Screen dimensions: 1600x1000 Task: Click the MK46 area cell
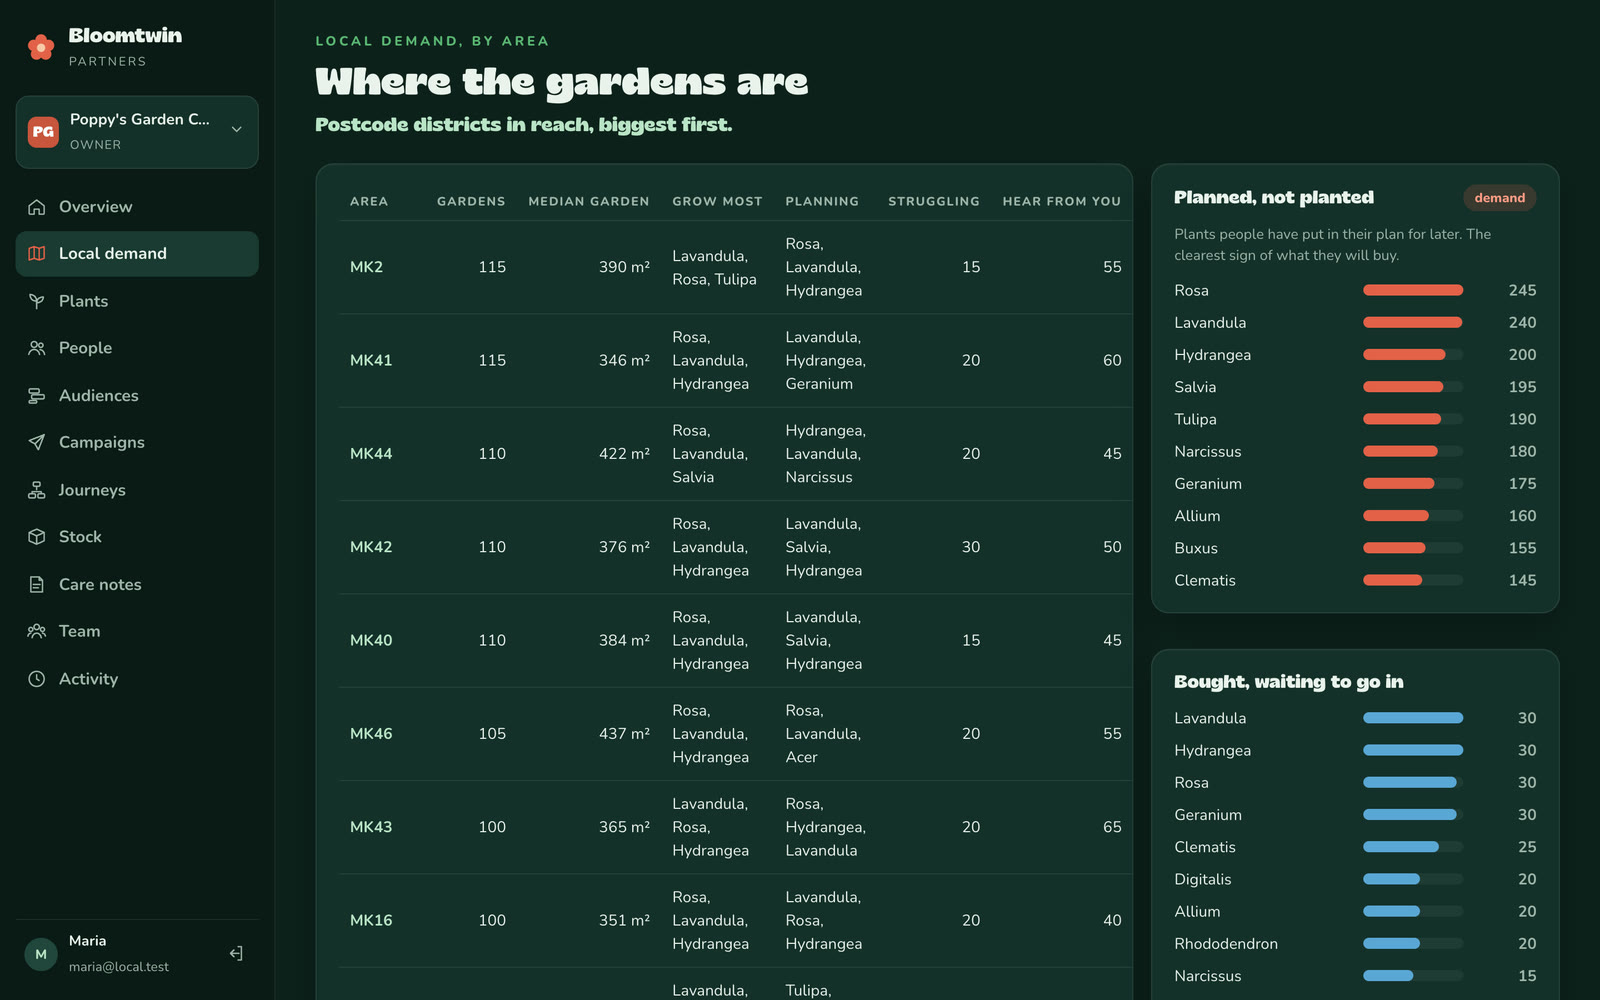(371, 734)
